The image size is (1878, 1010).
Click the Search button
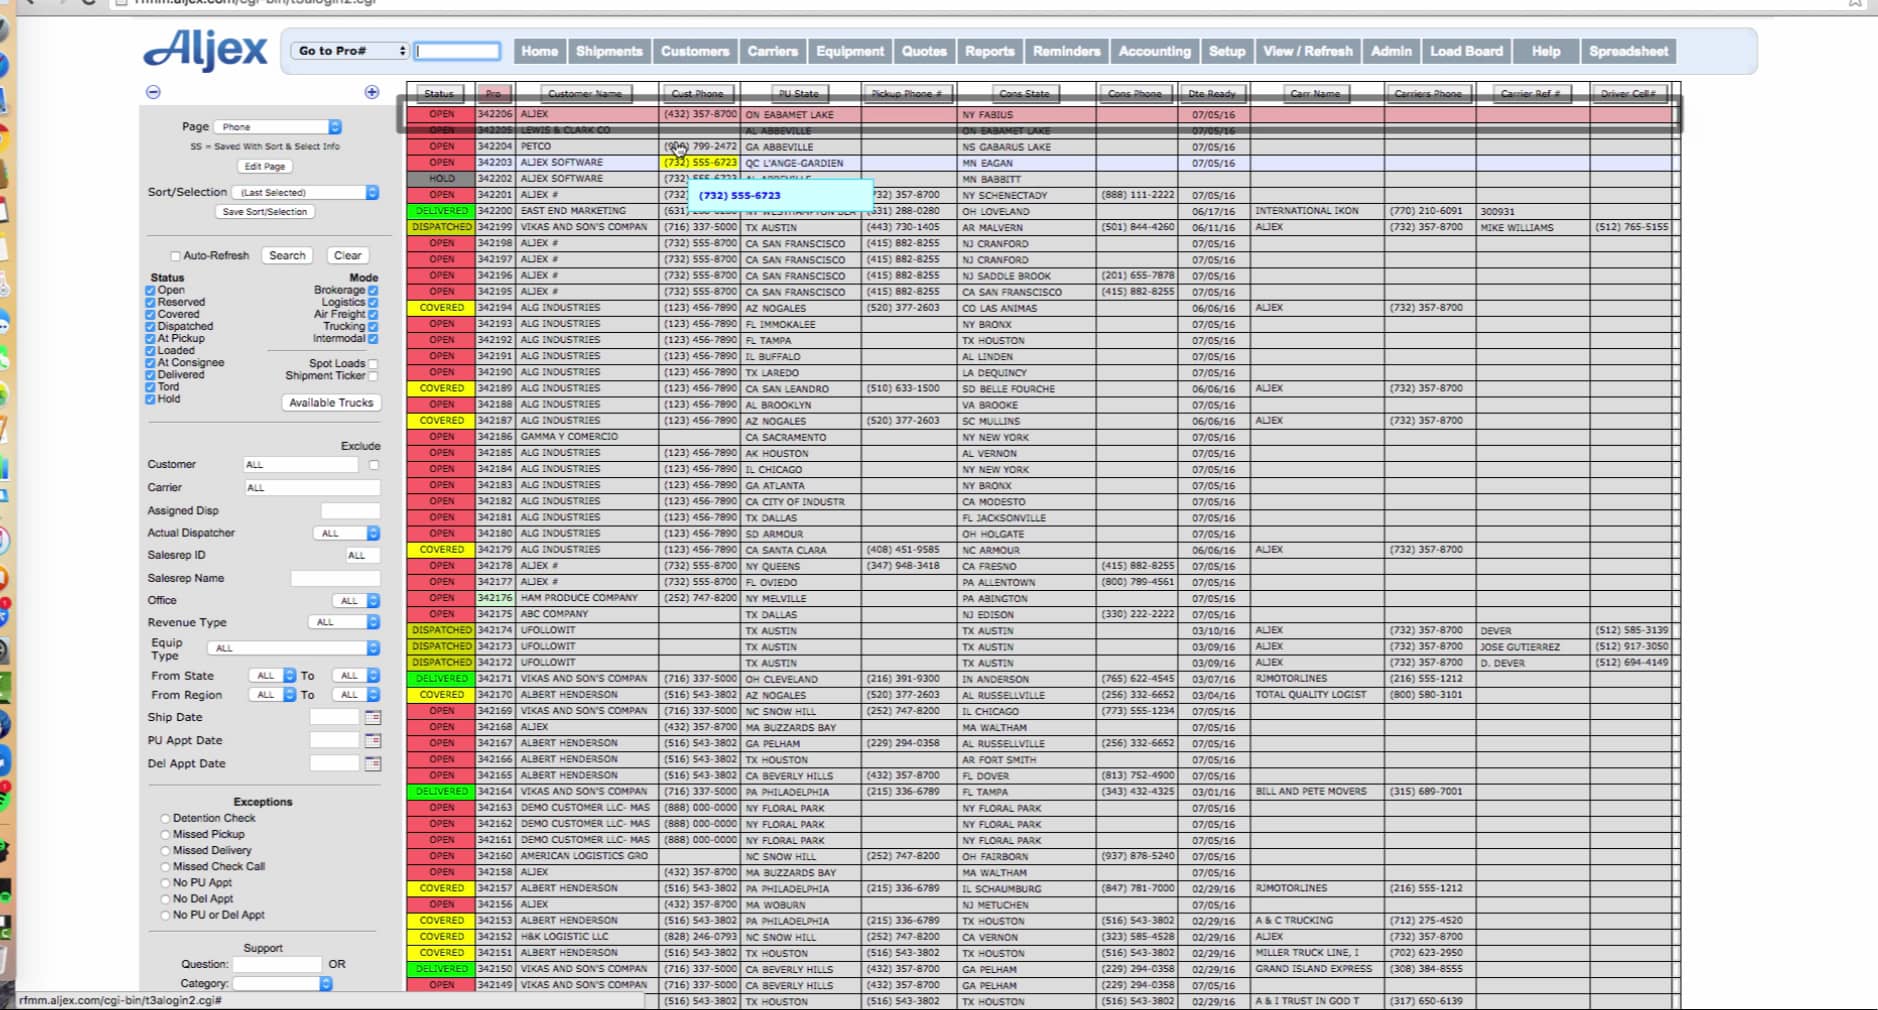point(288,256)
